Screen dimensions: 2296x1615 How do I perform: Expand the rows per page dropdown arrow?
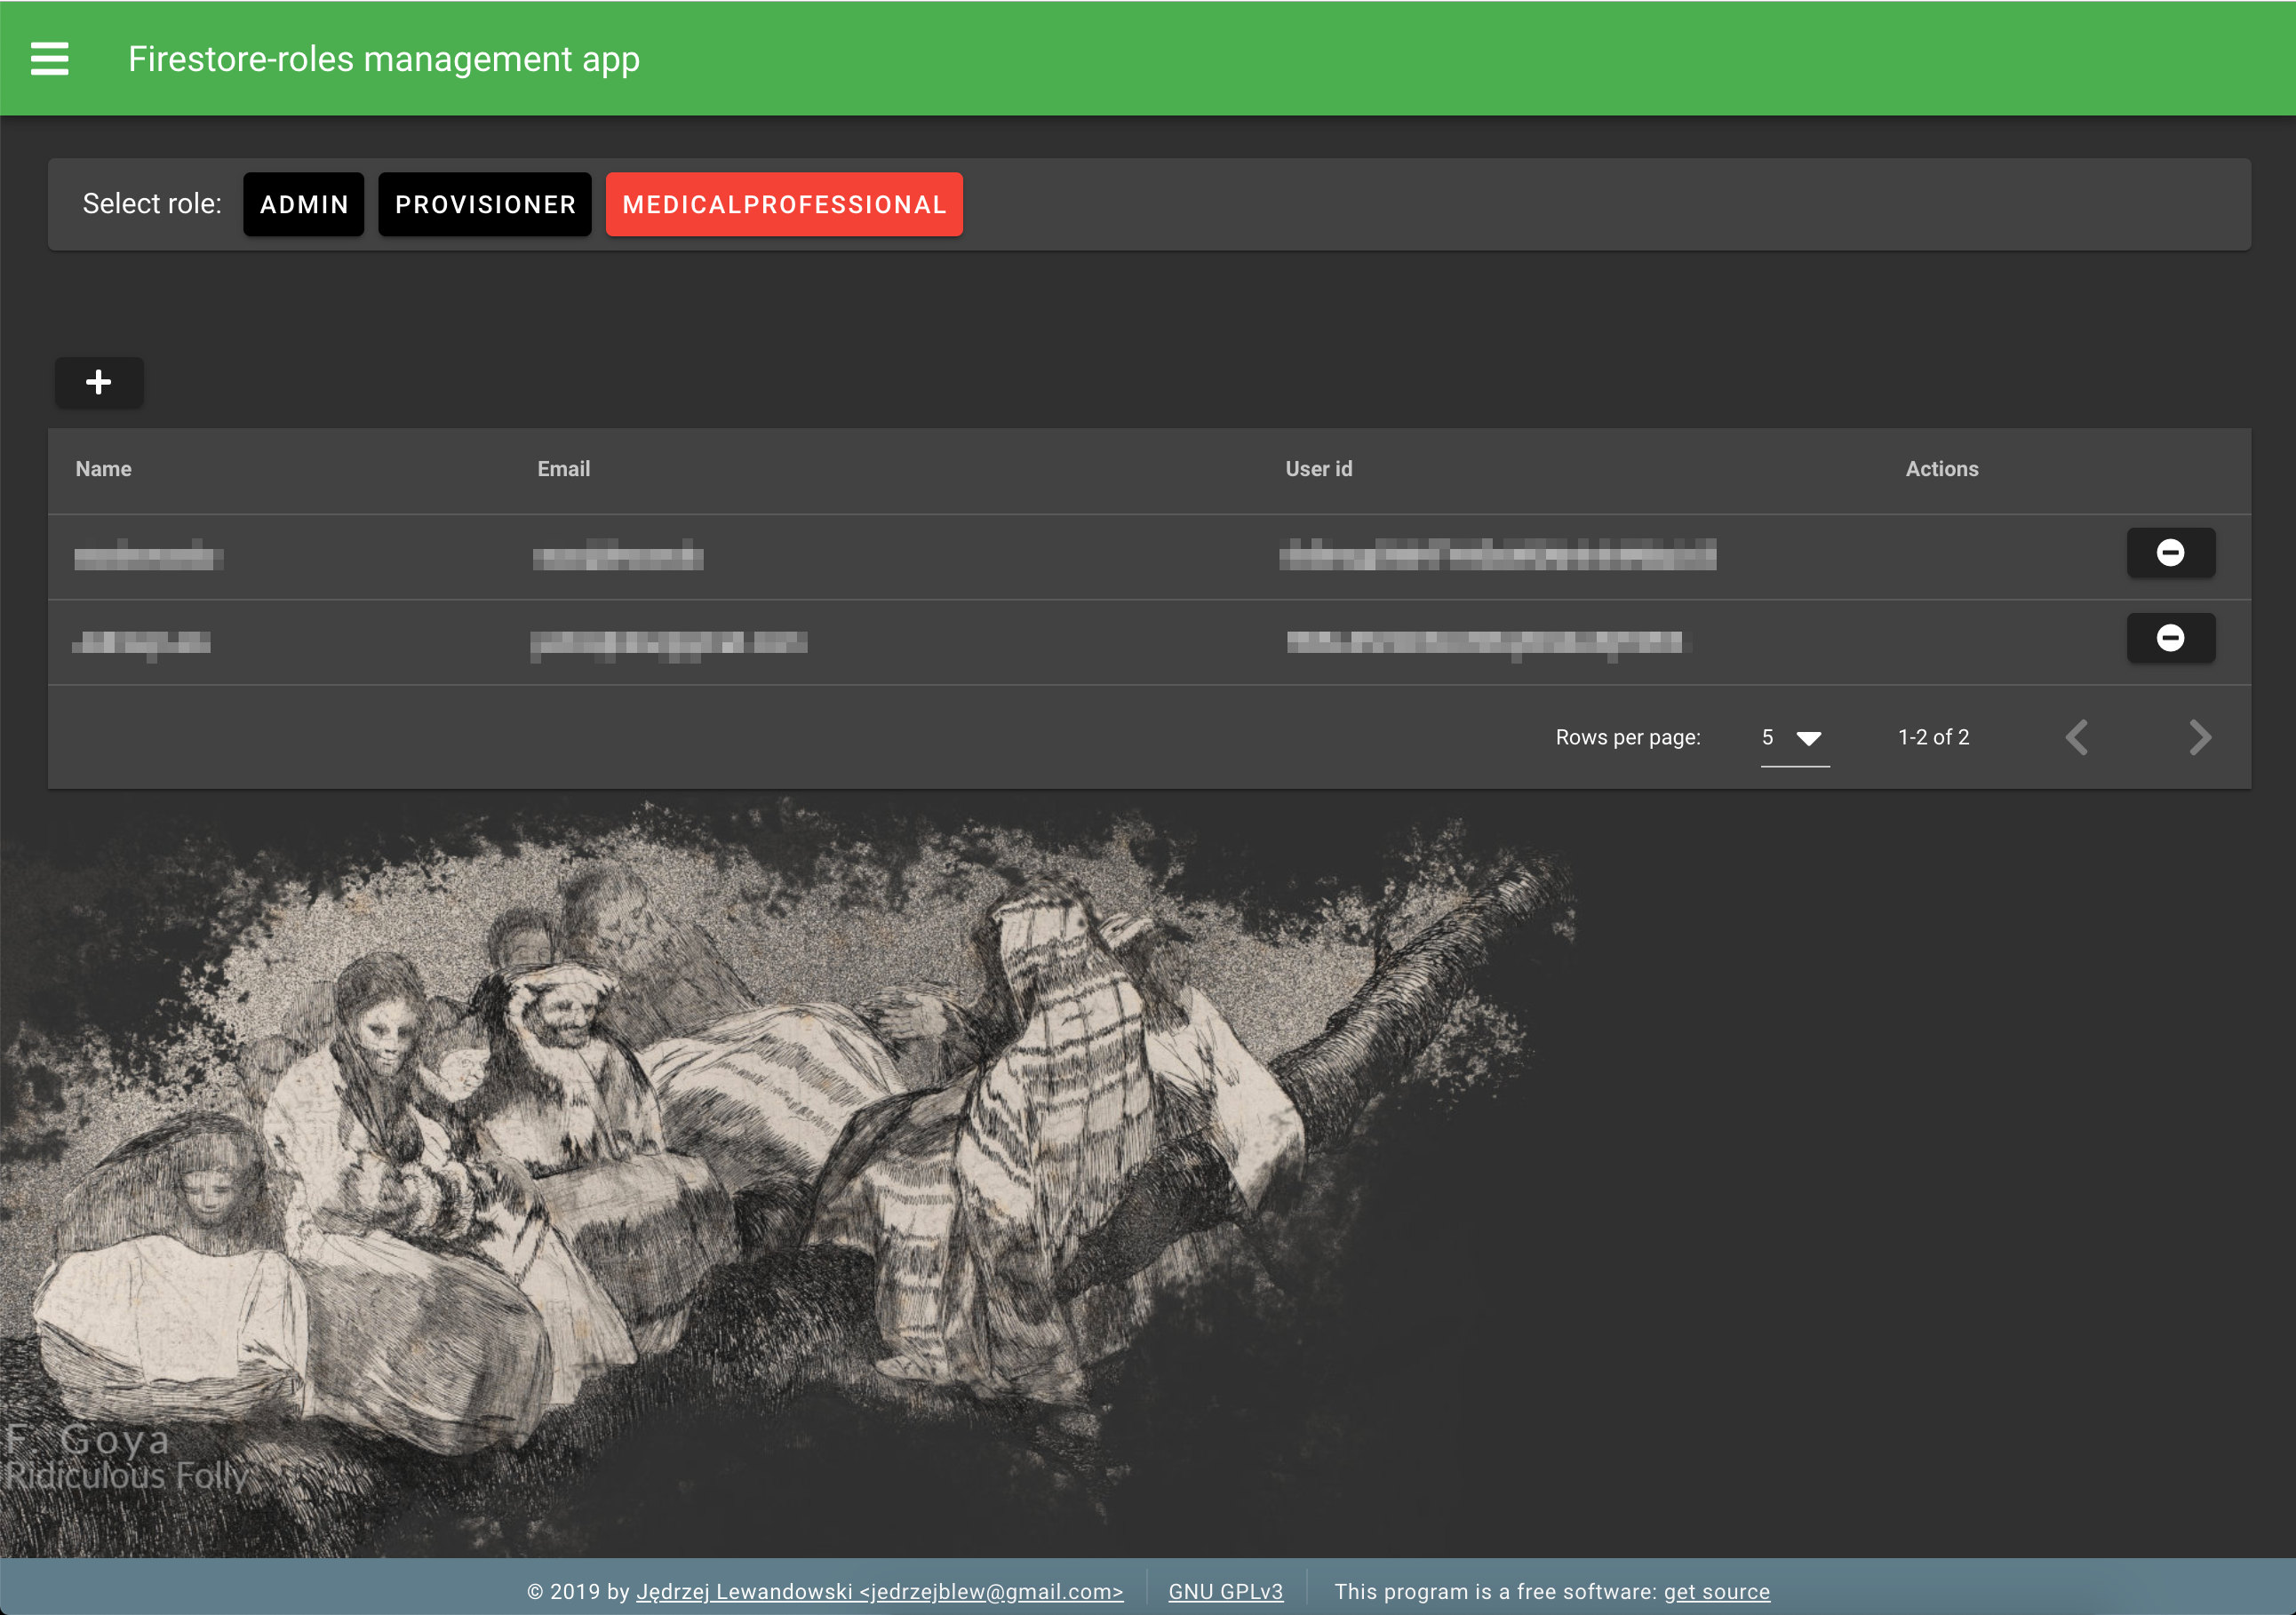coord(1809,738)
